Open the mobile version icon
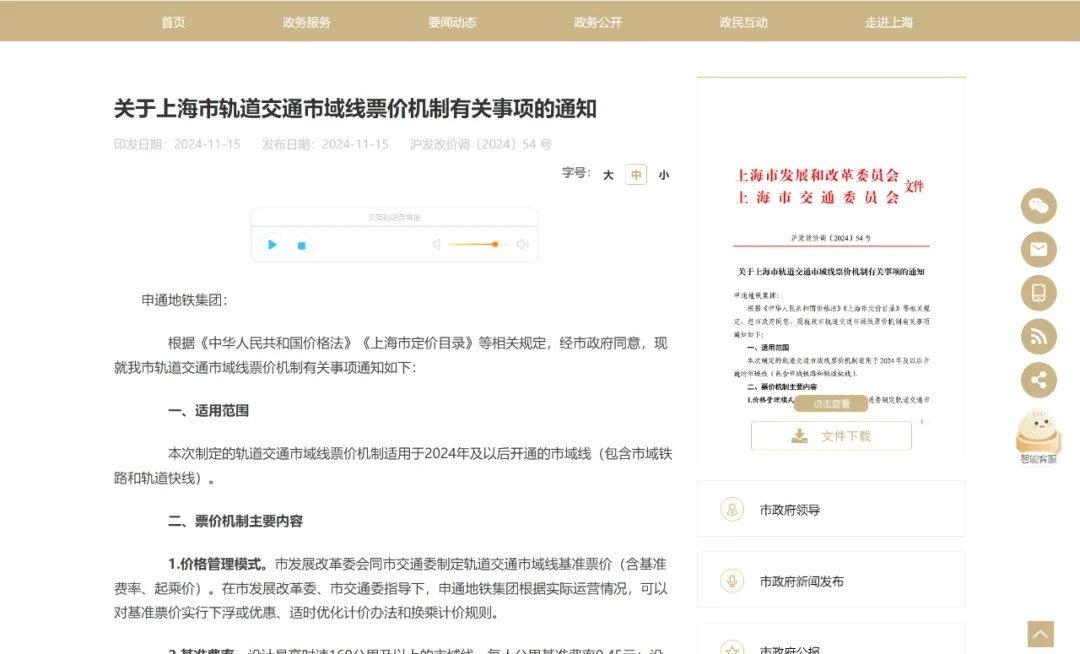The width and height of the screenshot is (1080, 654). point(1039,293)
